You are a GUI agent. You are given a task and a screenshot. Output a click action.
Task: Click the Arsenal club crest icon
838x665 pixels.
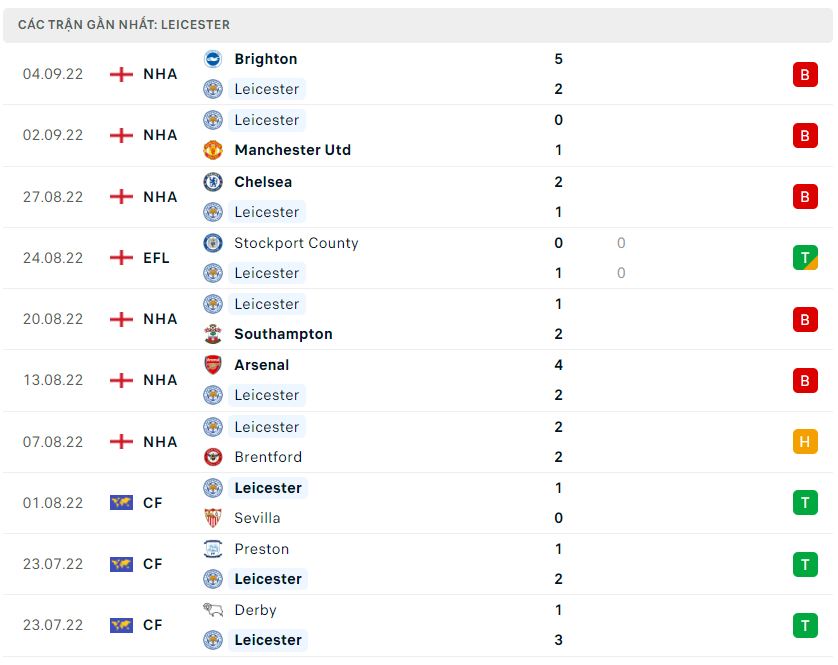coord(213,365)
